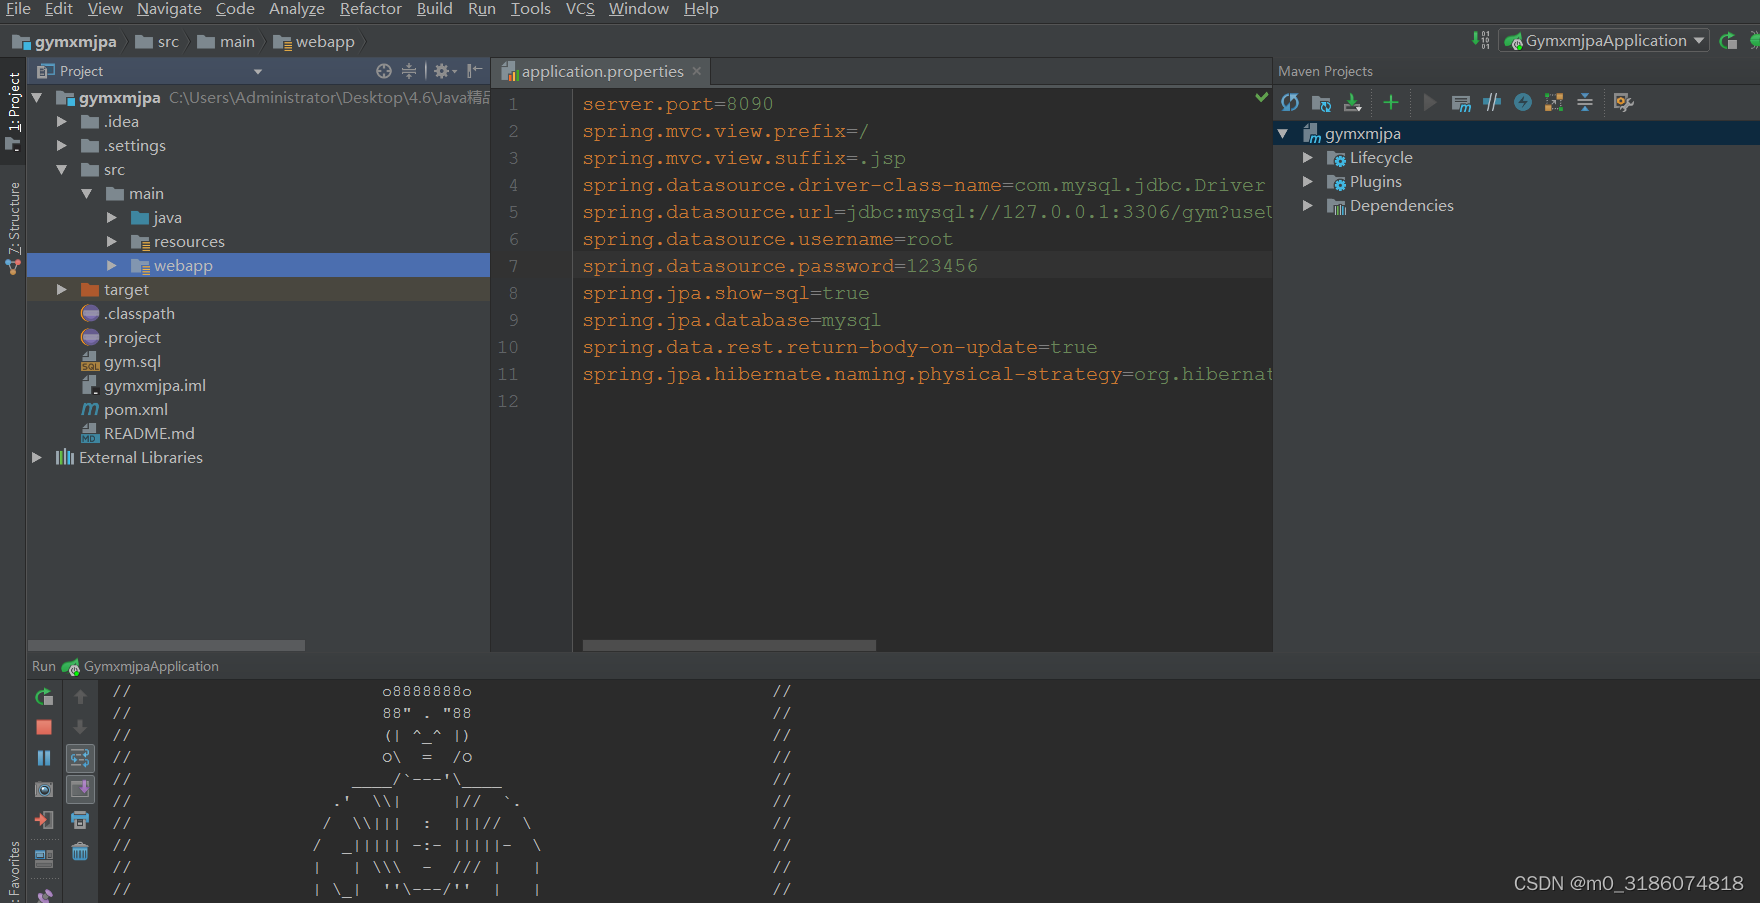Collapse the main folder
Viewport: 1760px width, 903px height.
87,194
